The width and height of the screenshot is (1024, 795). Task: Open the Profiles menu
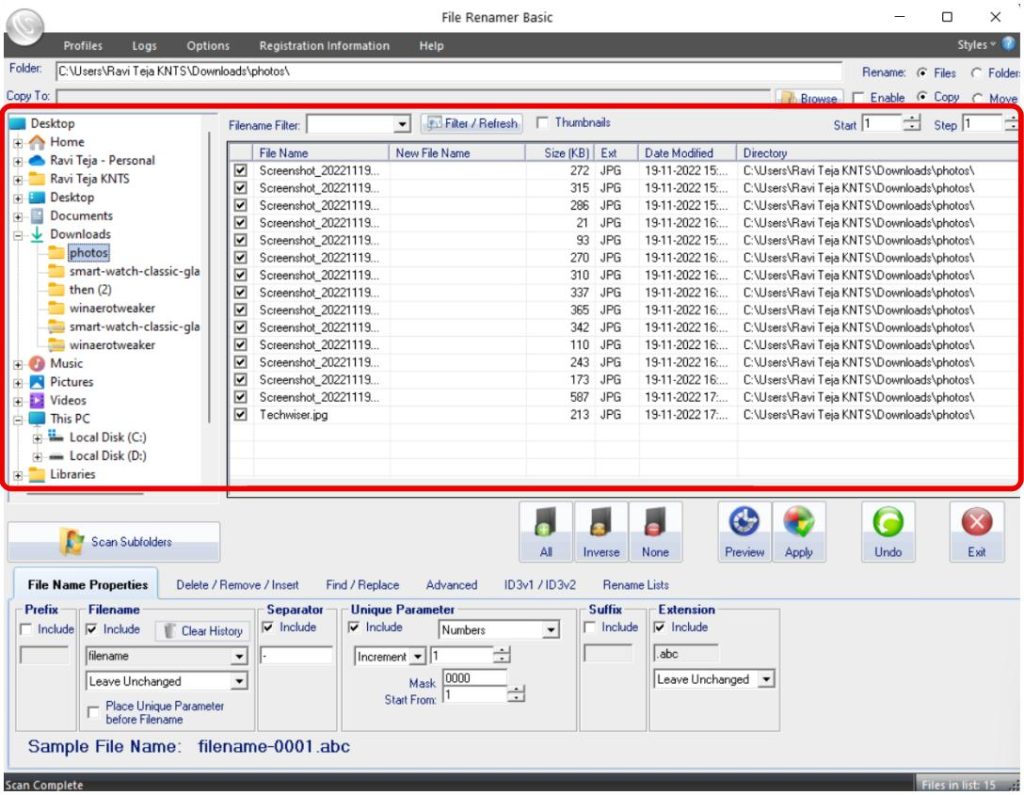83,46
